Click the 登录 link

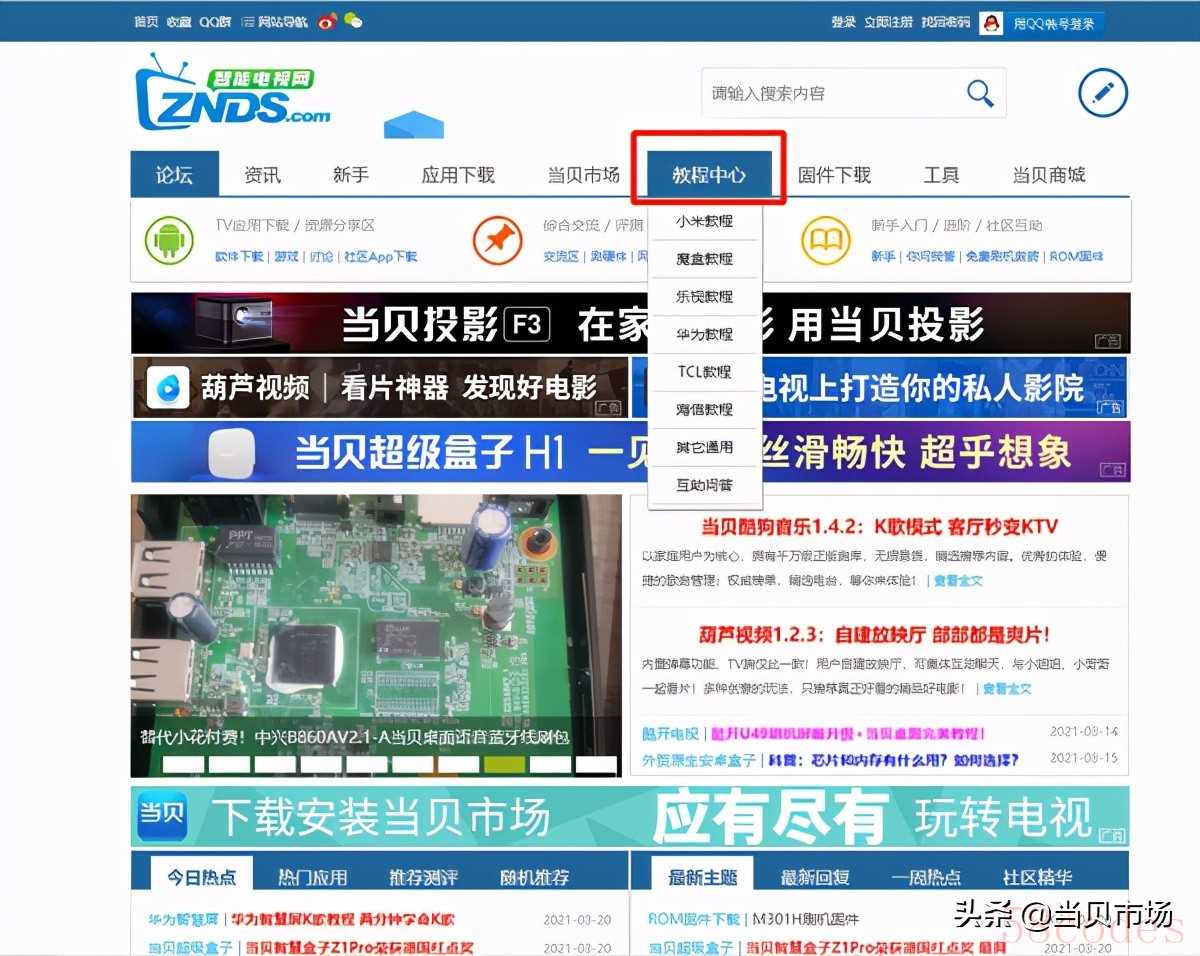point(843,22)
